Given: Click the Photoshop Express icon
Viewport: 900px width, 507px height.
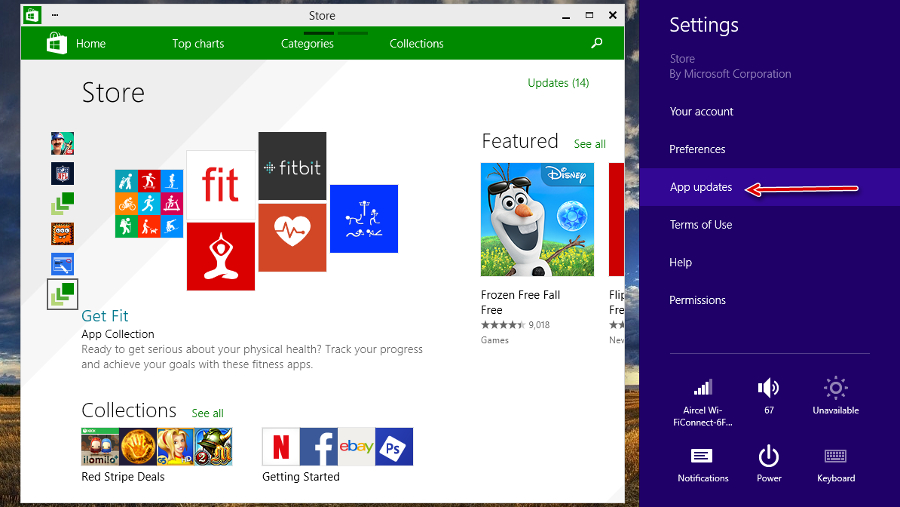Looking at the screenshot, I should point(394,446).
